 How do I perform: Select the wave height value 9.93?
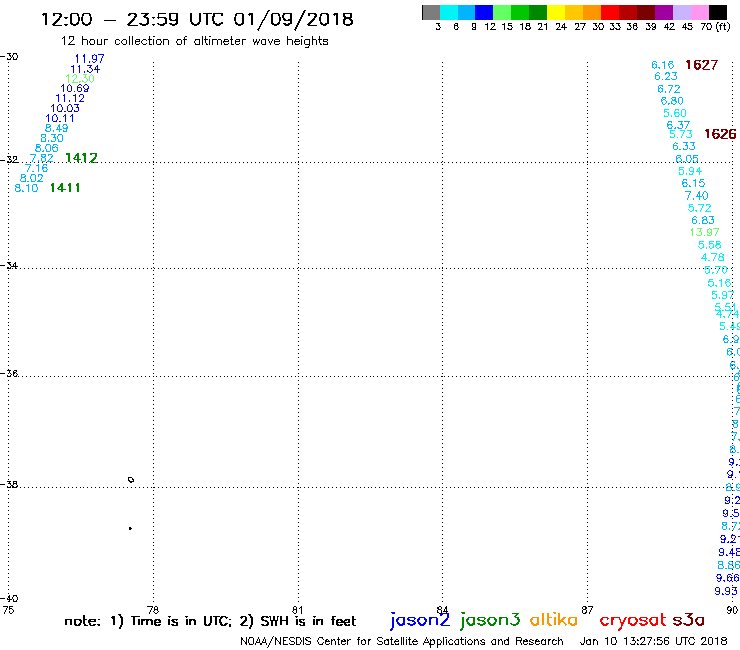click(x=726, y=591)
